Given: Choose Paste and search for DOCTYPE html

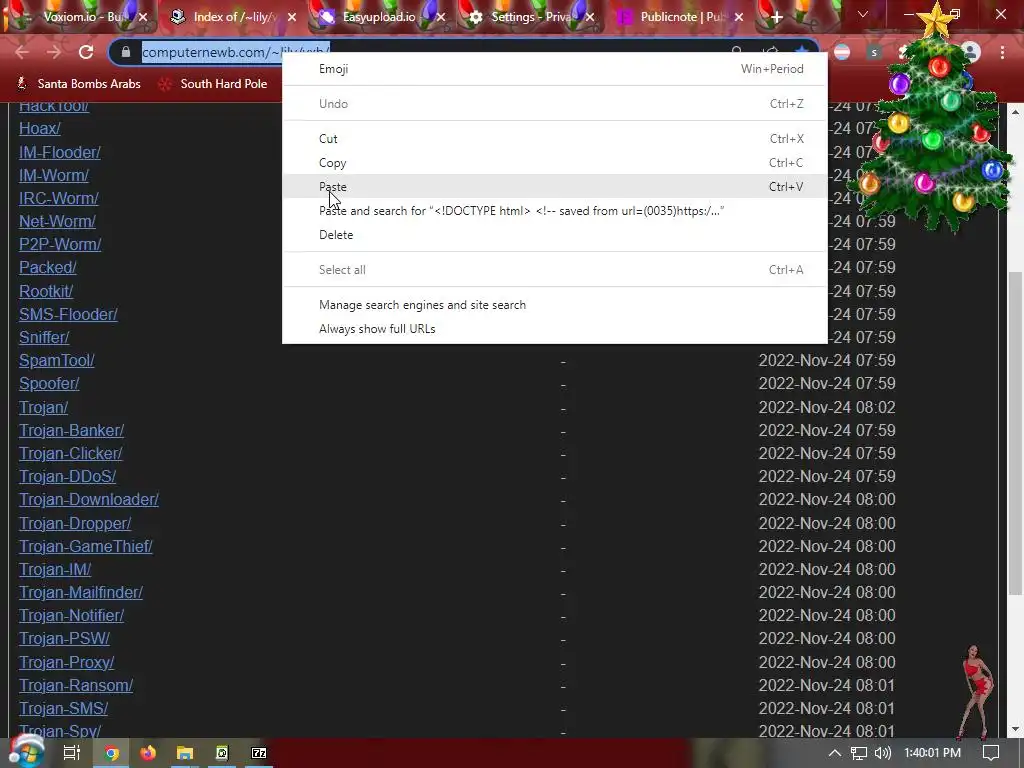Looking at the screenshot, I should pyautogui.click(x=554, y=211).
